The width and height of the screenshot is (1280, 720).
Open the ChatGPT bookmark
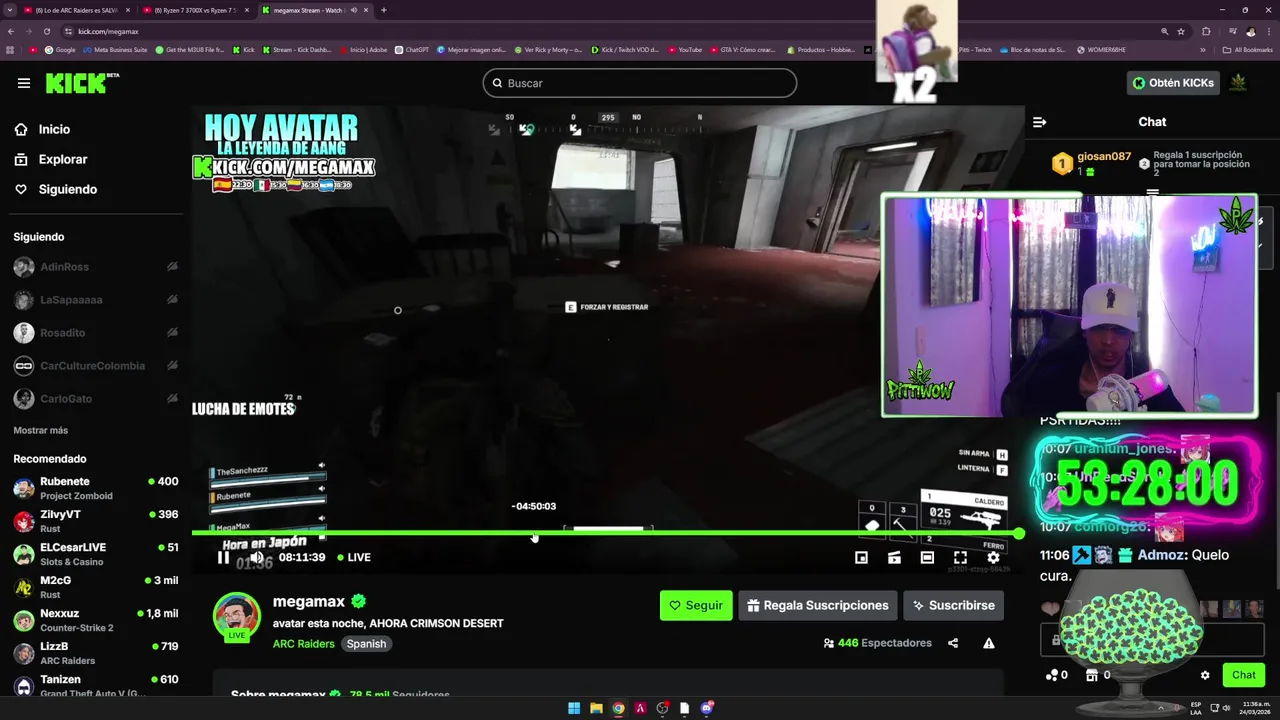(412, 49)
